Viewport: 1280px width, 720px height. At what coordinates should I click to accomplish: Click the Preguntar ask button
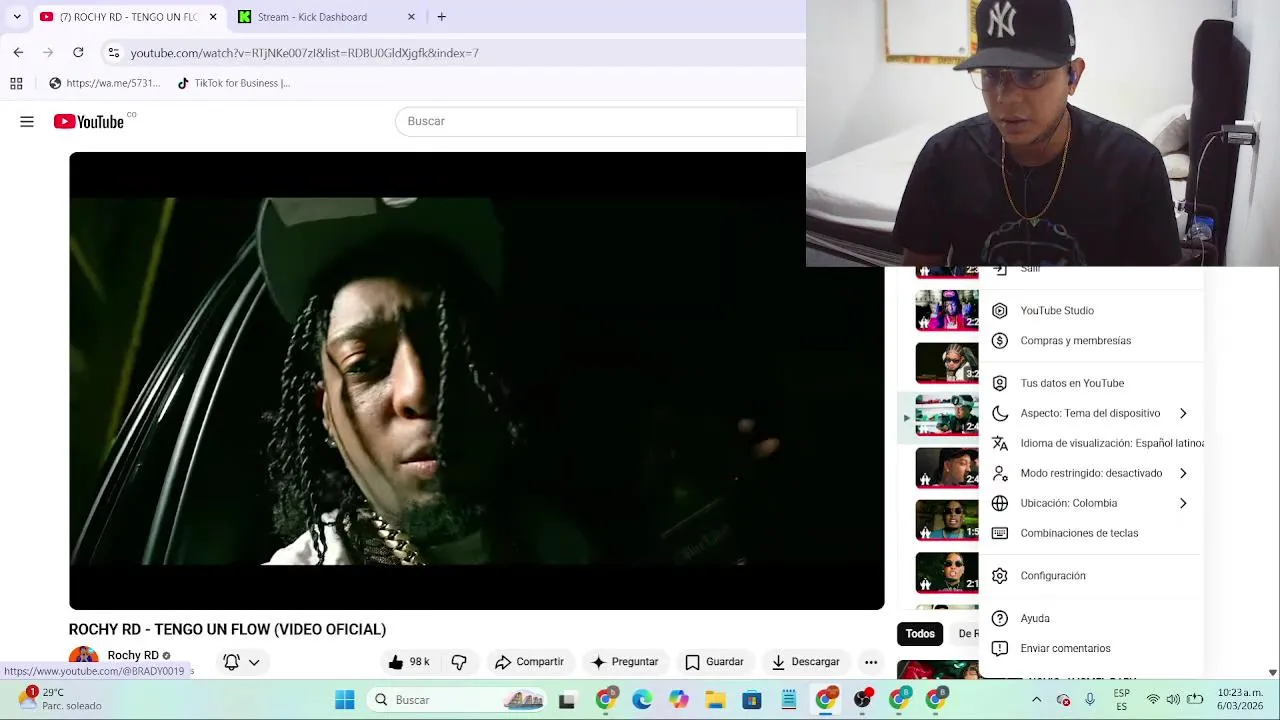click(625, 662)
